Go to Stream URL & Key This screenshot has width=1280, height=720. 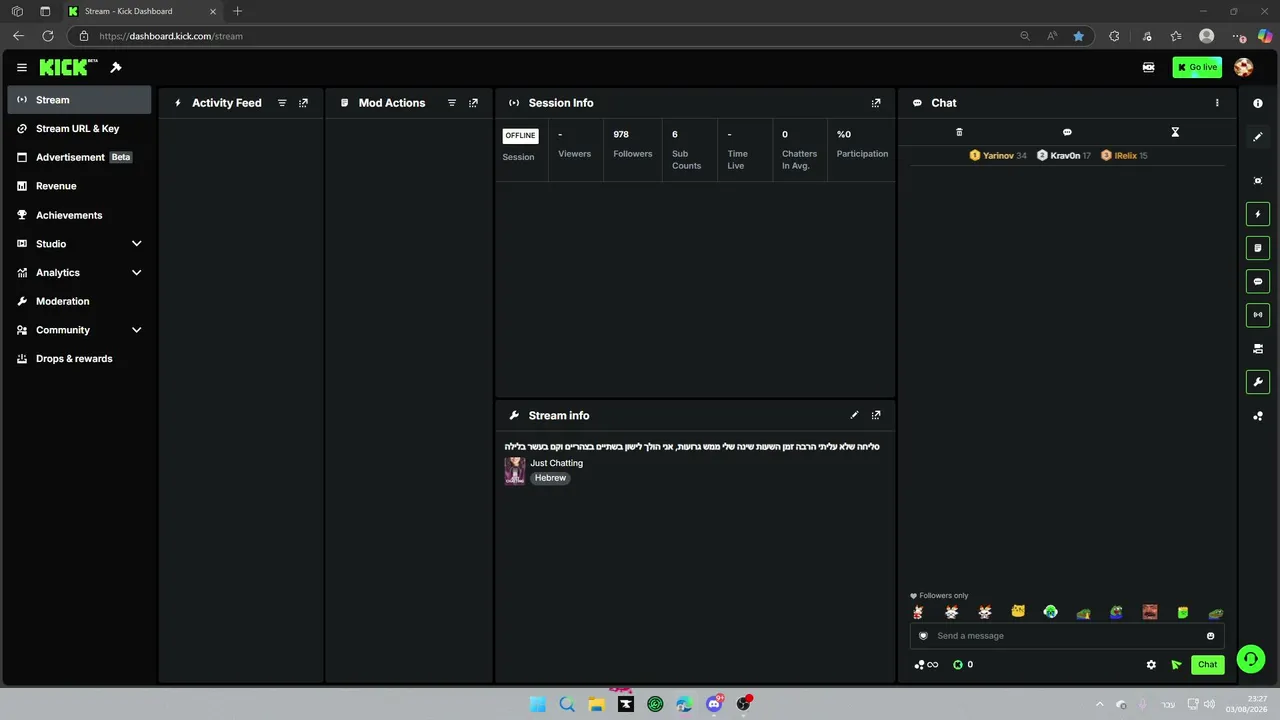(79, 129)
